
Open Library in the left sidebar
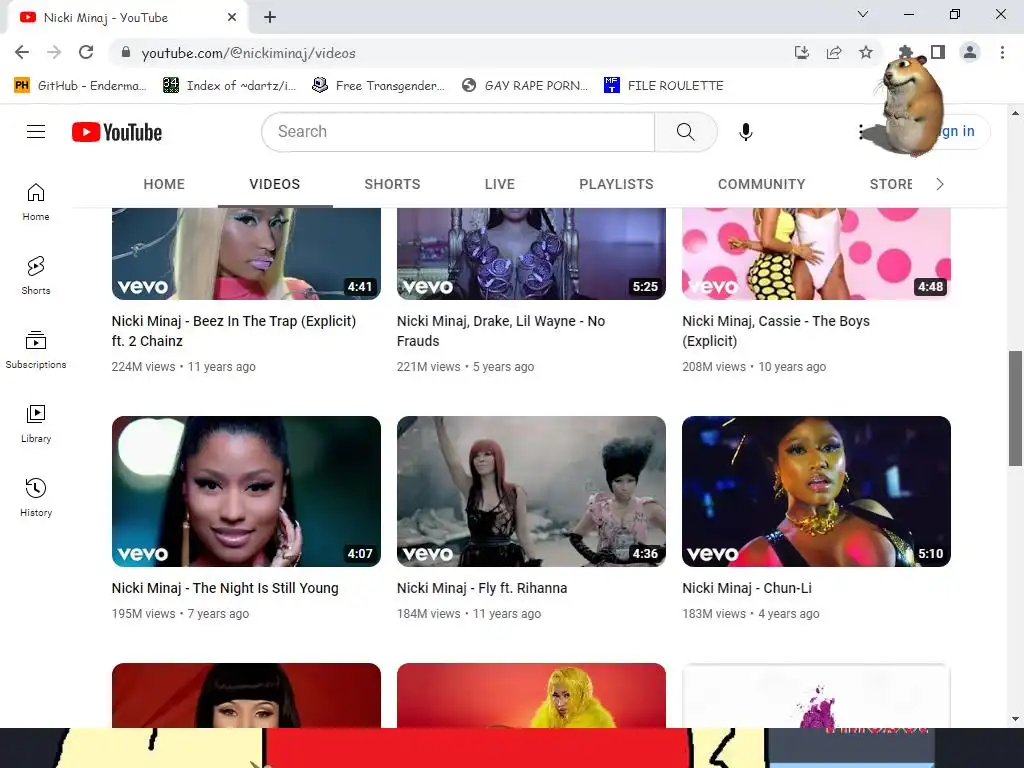(36, 423)
